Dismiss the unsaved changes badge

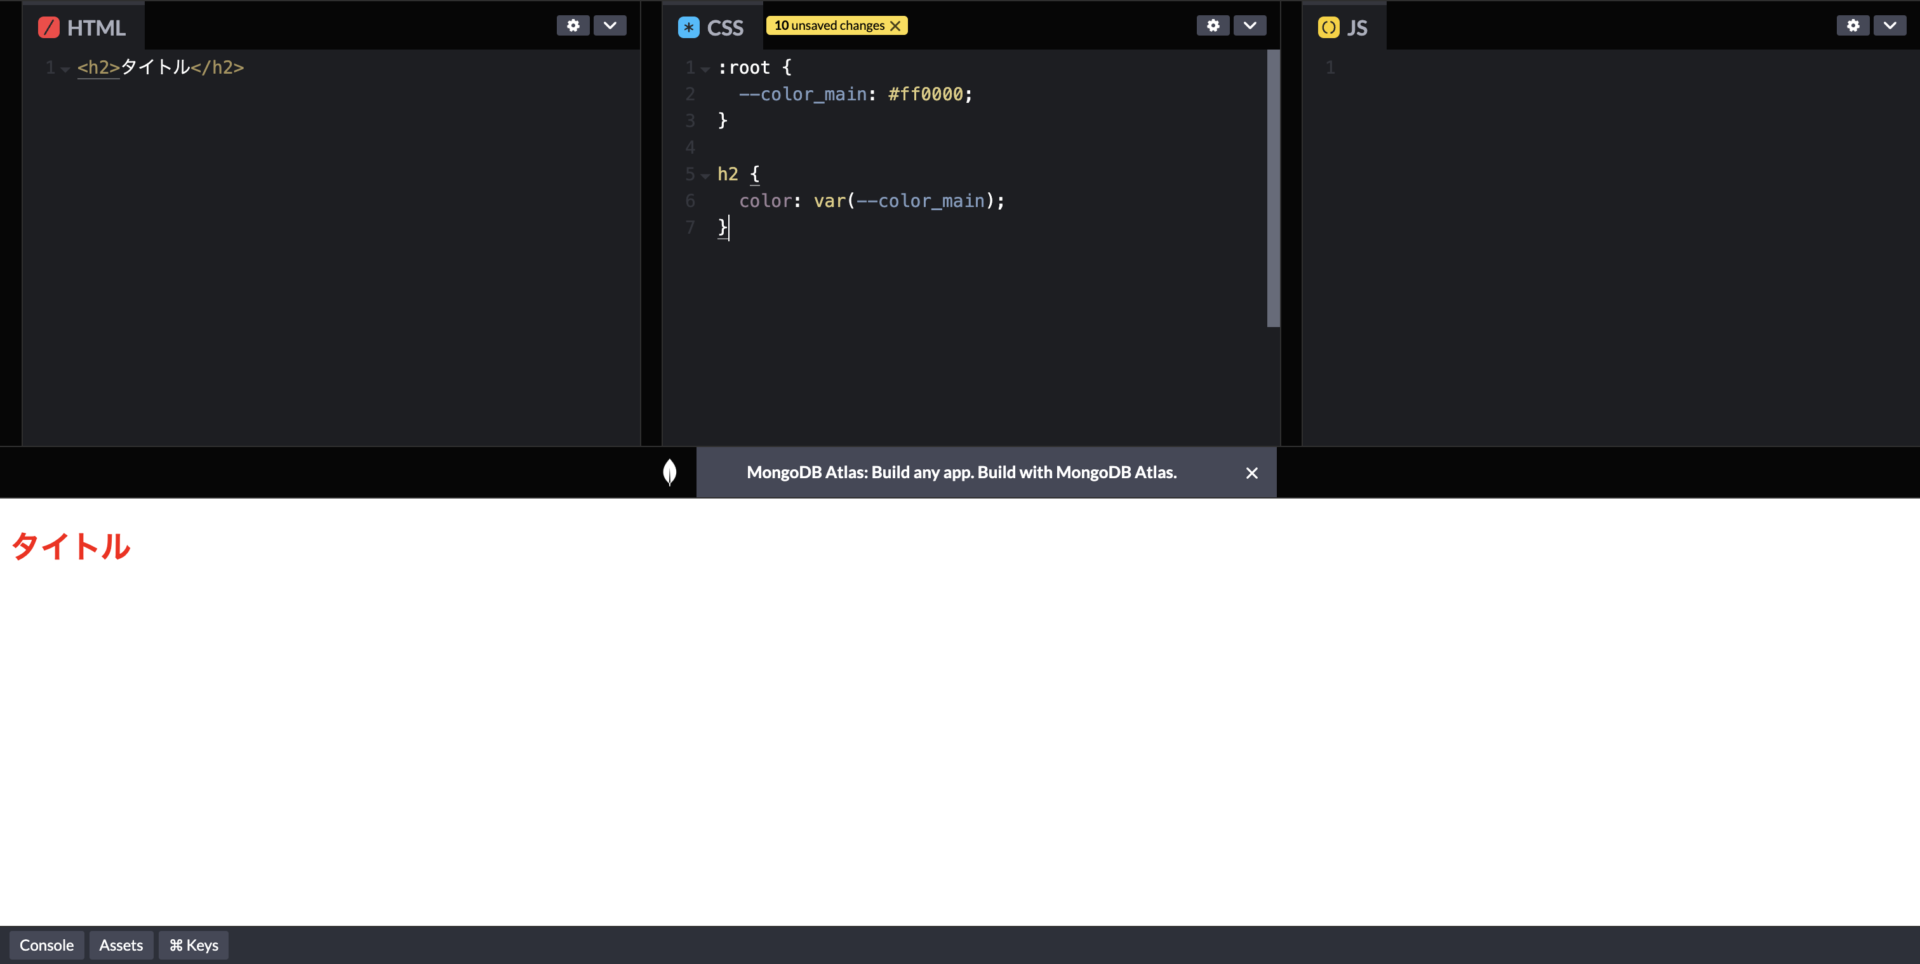click(896, 26)
